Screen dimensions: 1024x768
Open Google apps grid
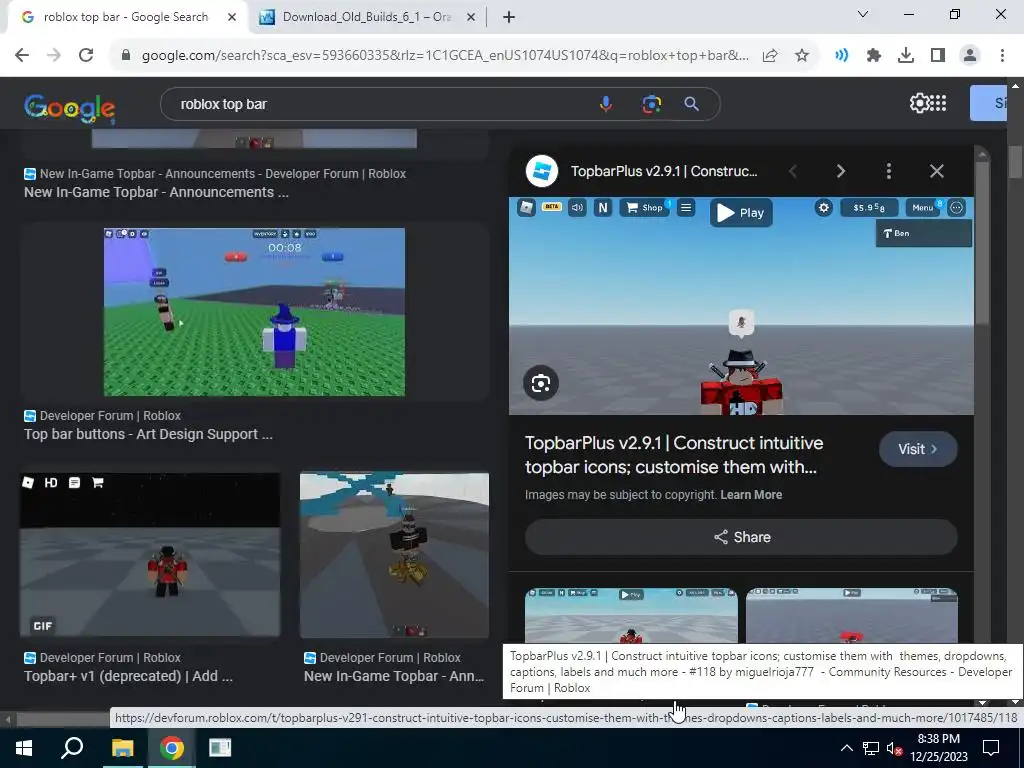[x=938, y=103]
